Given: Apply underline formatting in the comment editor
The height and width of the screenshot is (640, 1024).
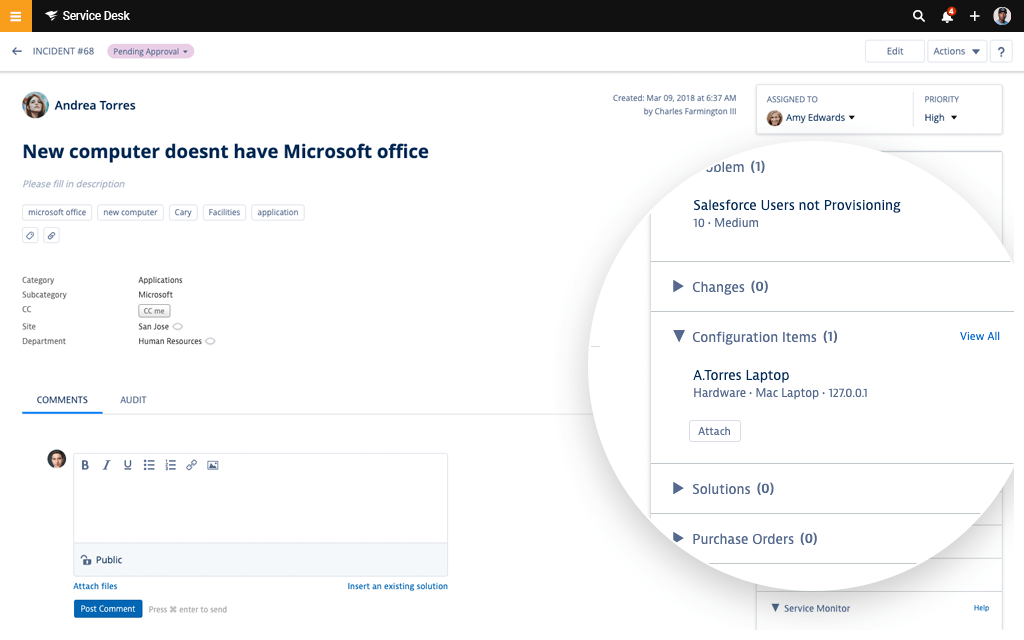Looking at the screenshot, I should pyautogui.click(x=127, y=464).
